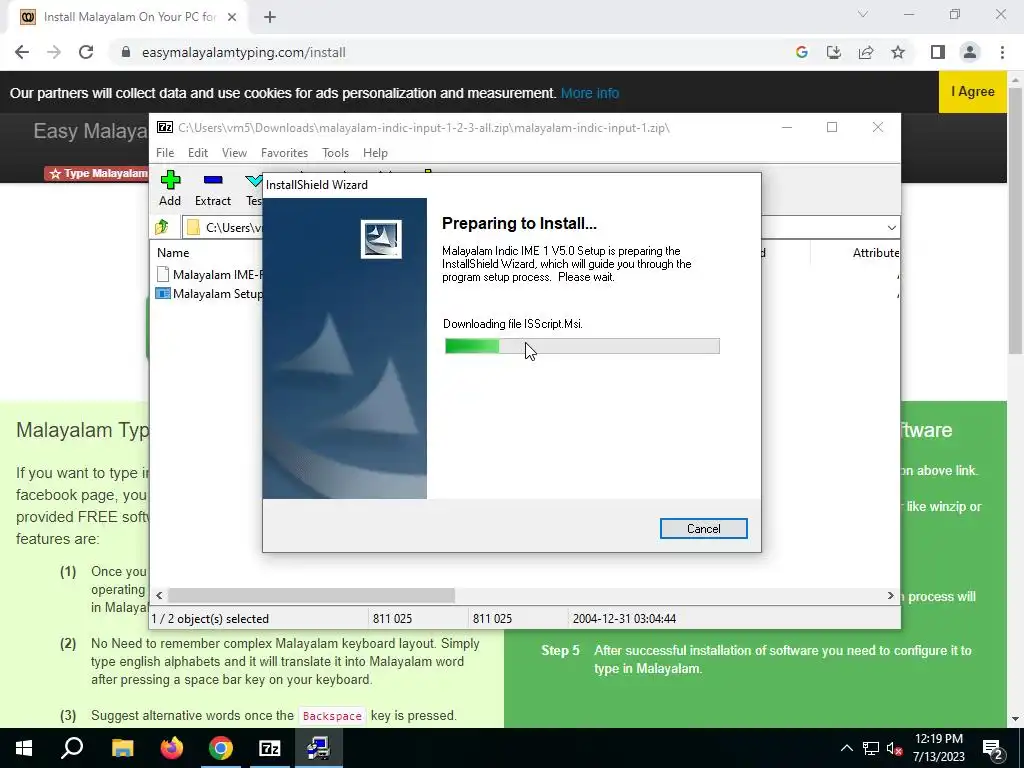
Task: Launch Firefox from taskbar
Action: pyautogui.click(x=172, y=748)
